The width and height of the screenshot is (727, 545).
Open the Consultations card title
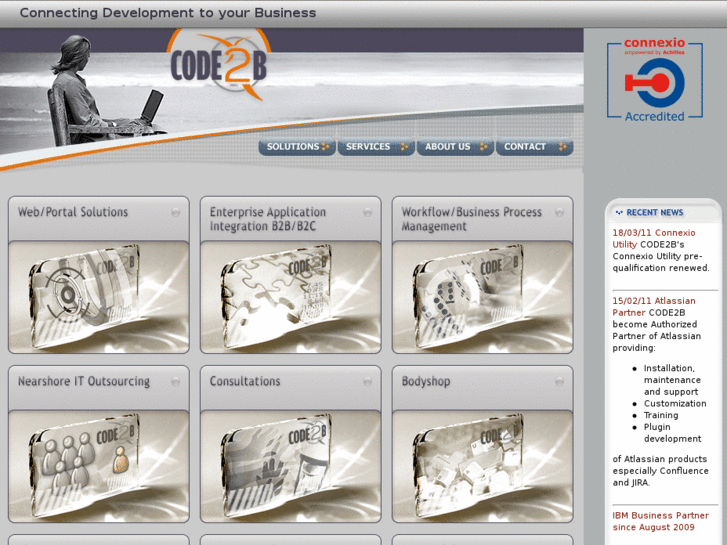245,381
